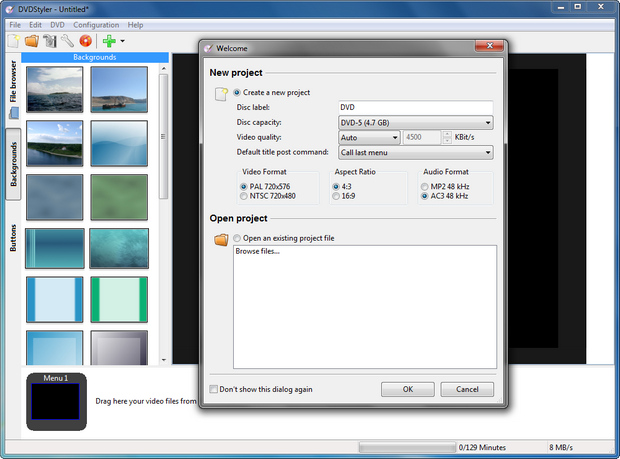Select MP2 48 kHz audio format
This screenshot has height=459, width=620.
[x=424, y=187]
